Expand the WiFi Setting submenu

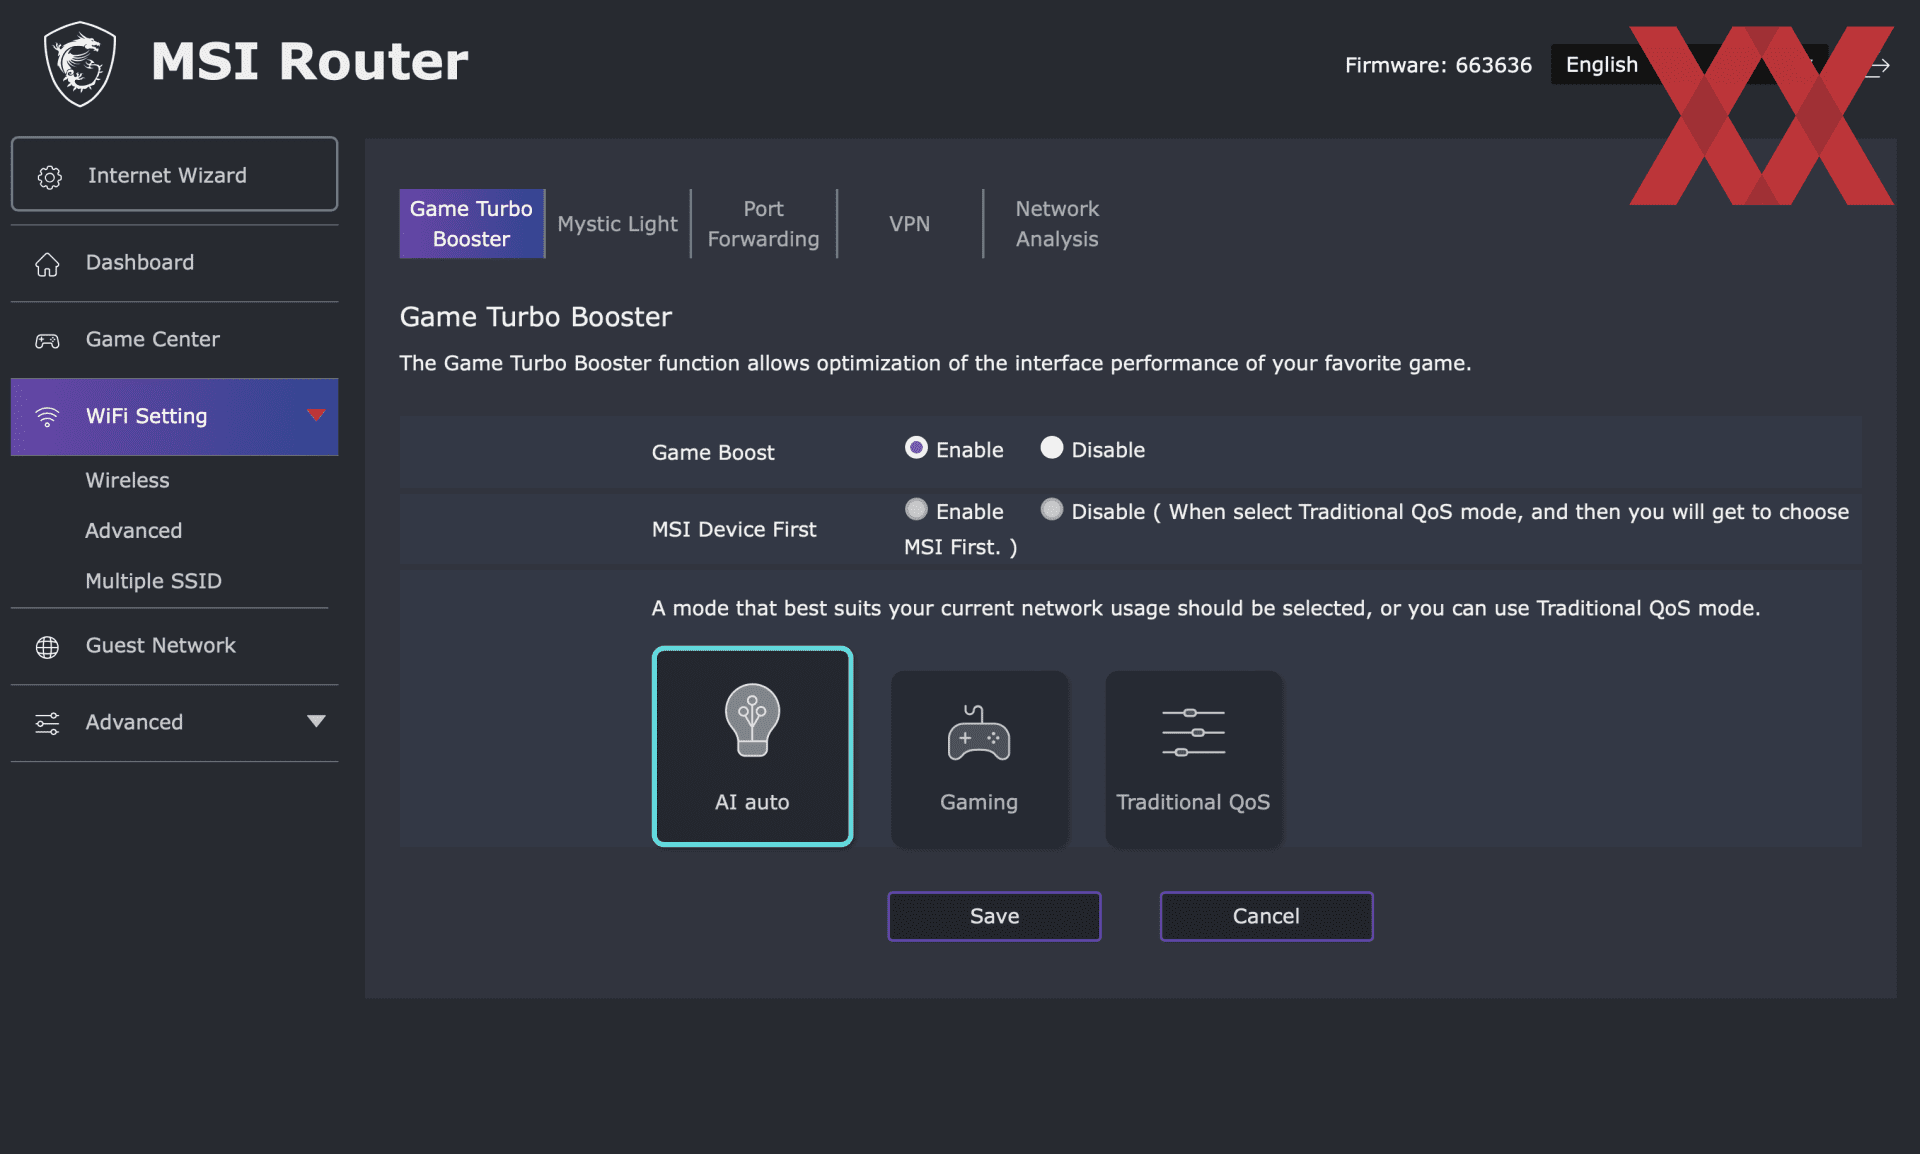point(315,414)
